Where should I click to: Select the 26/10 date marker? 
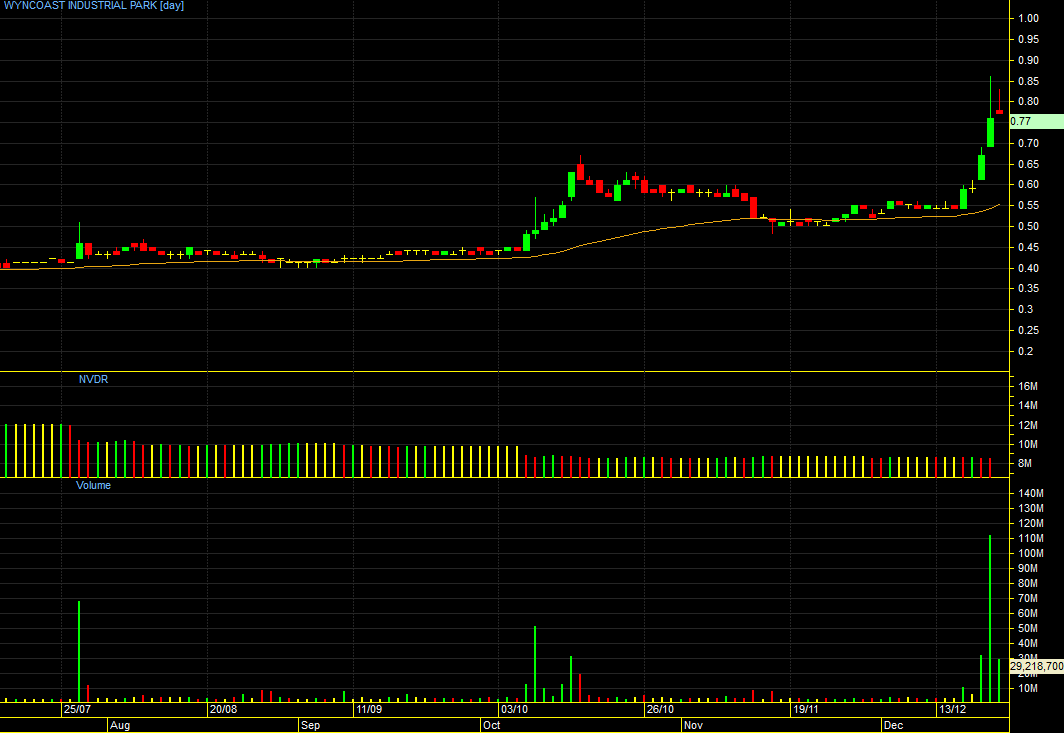(660, 709)
